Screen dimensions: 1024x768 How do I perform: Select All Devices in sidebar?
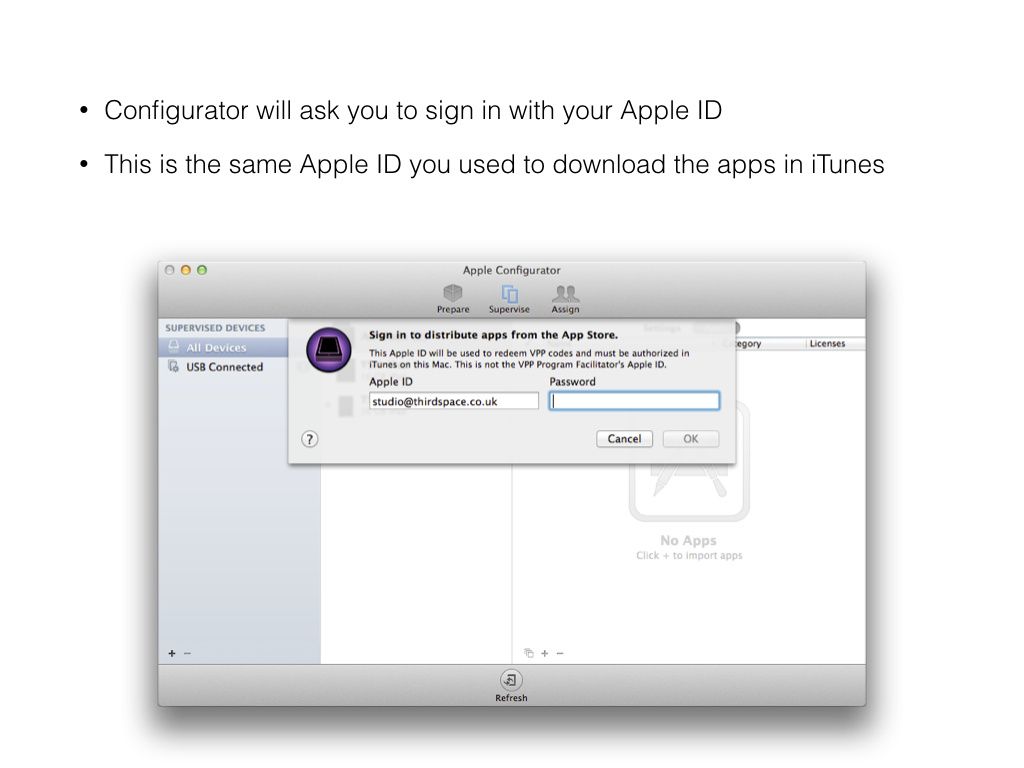223,347
